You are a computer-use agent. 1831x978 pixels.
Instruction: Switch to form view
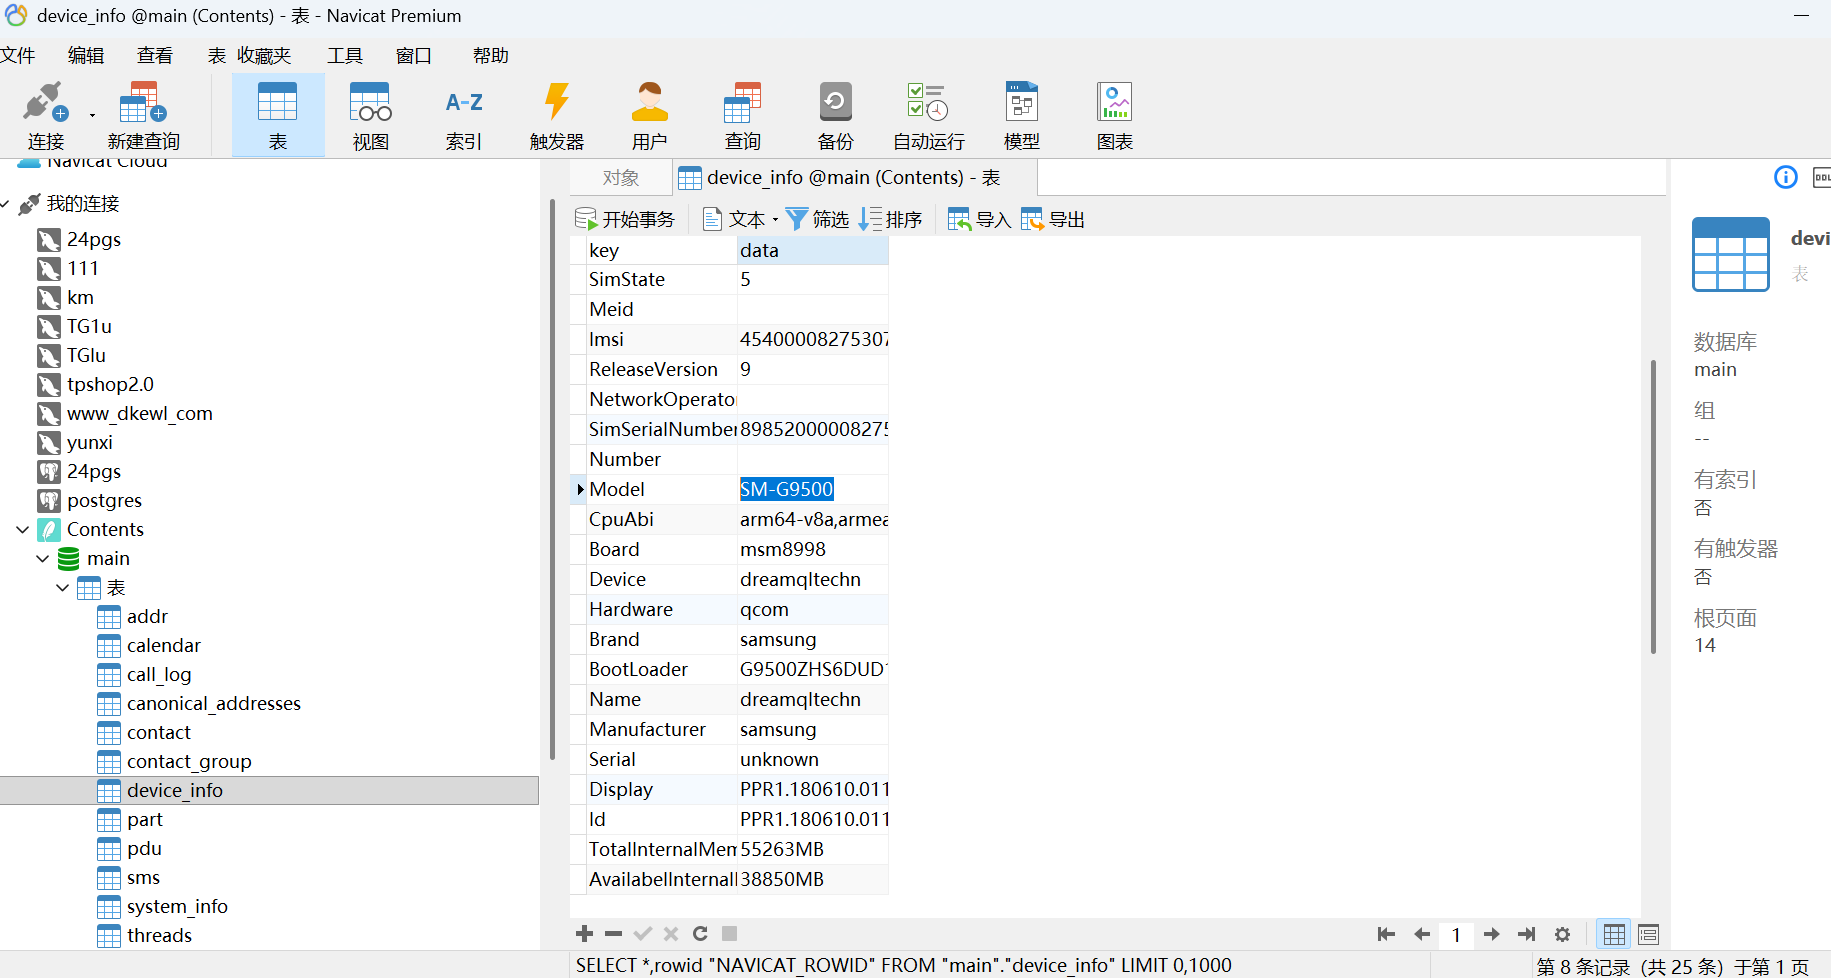(x=1649, y=934)
